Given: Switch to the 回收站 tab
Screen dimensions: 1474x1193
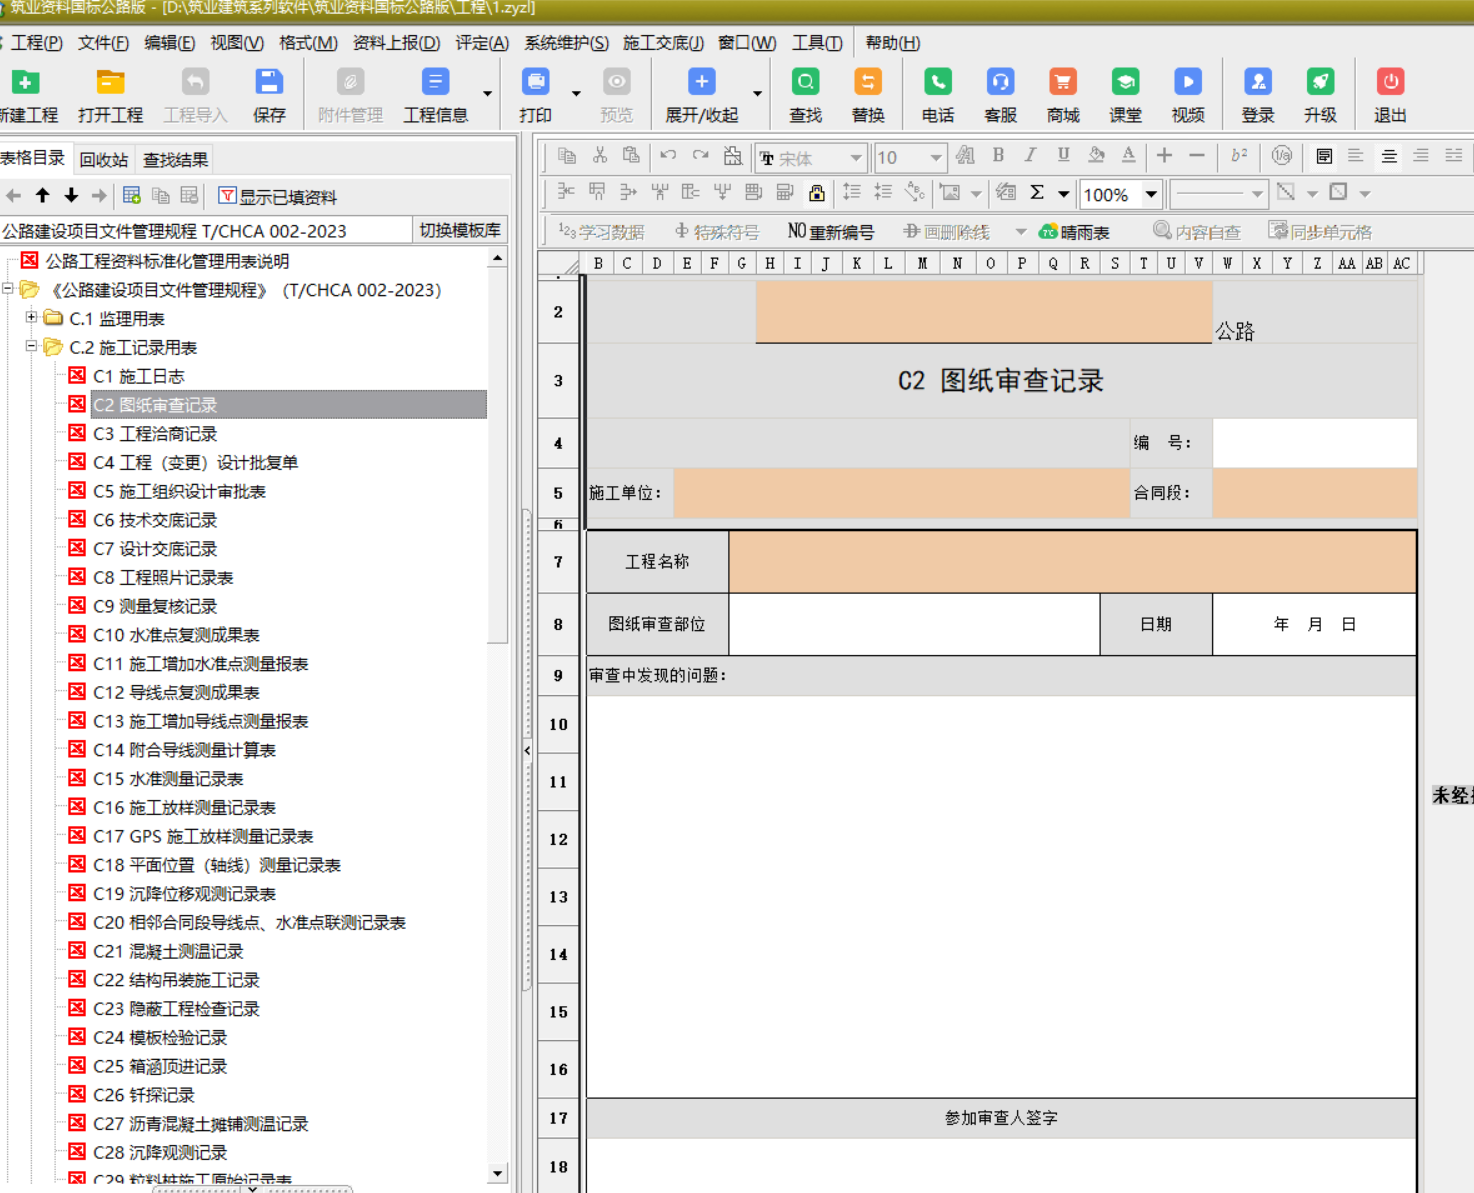Looking at the screenshot, I should coord(104,159).
